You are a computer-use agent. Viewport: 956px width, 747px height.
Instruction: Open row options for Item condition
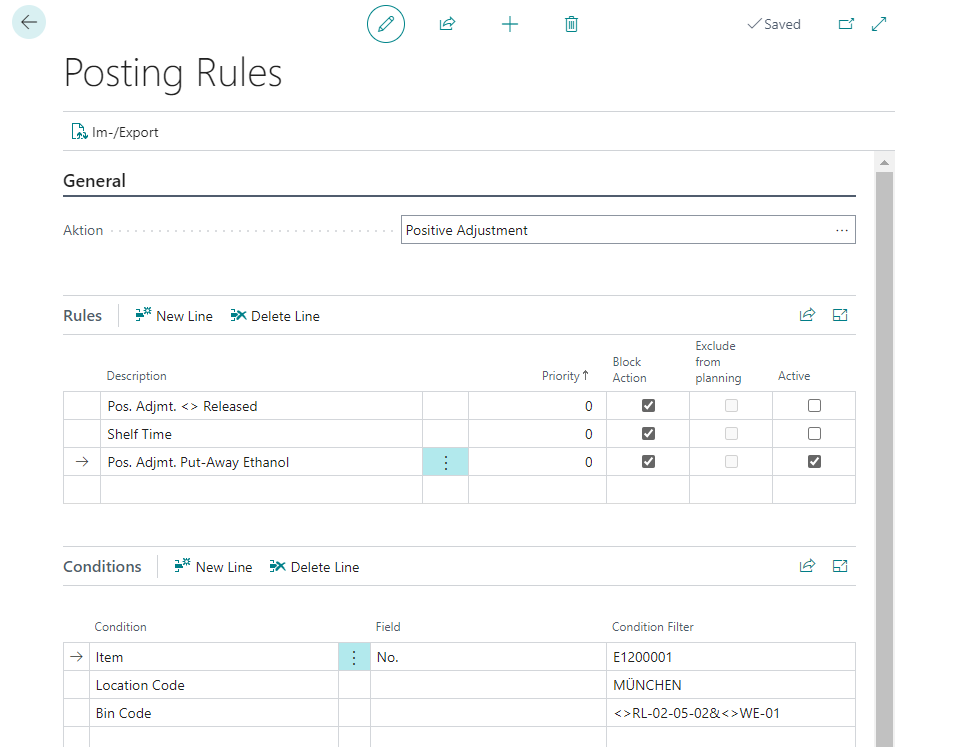click(354, 657)
